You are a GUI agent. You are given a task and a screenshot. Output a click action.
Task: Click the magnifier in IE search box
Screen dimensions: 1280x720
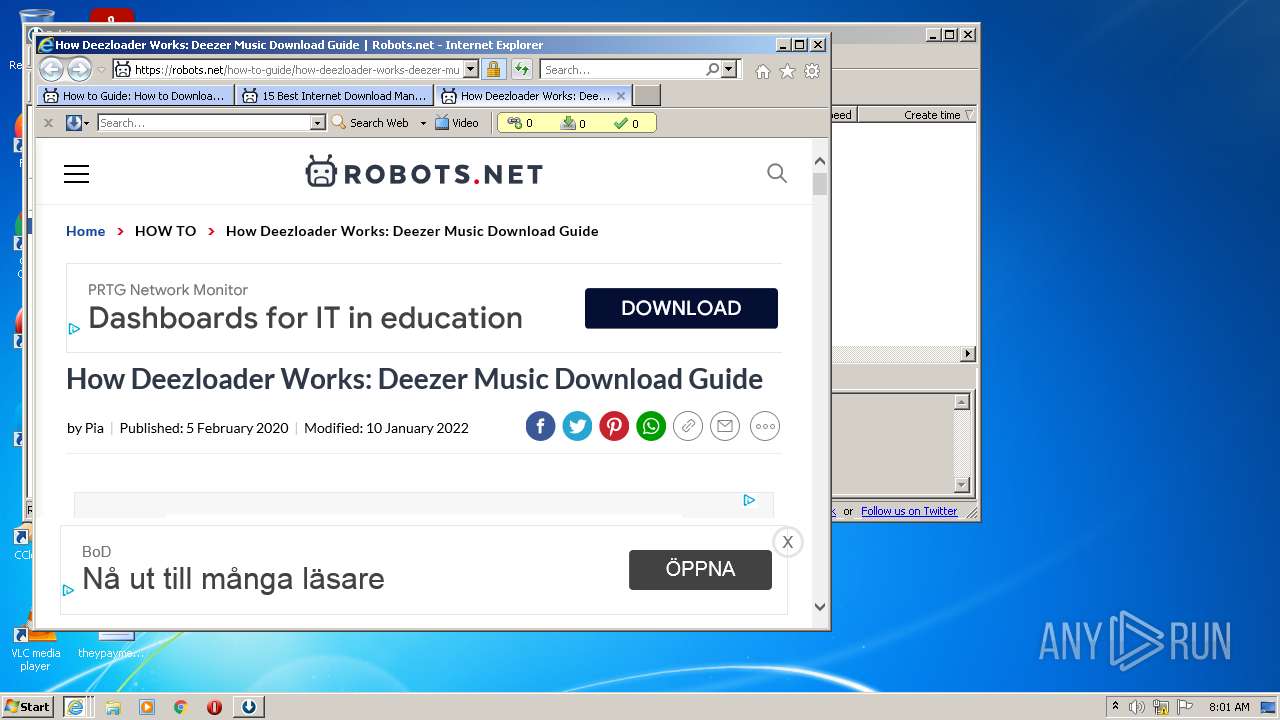712,70
